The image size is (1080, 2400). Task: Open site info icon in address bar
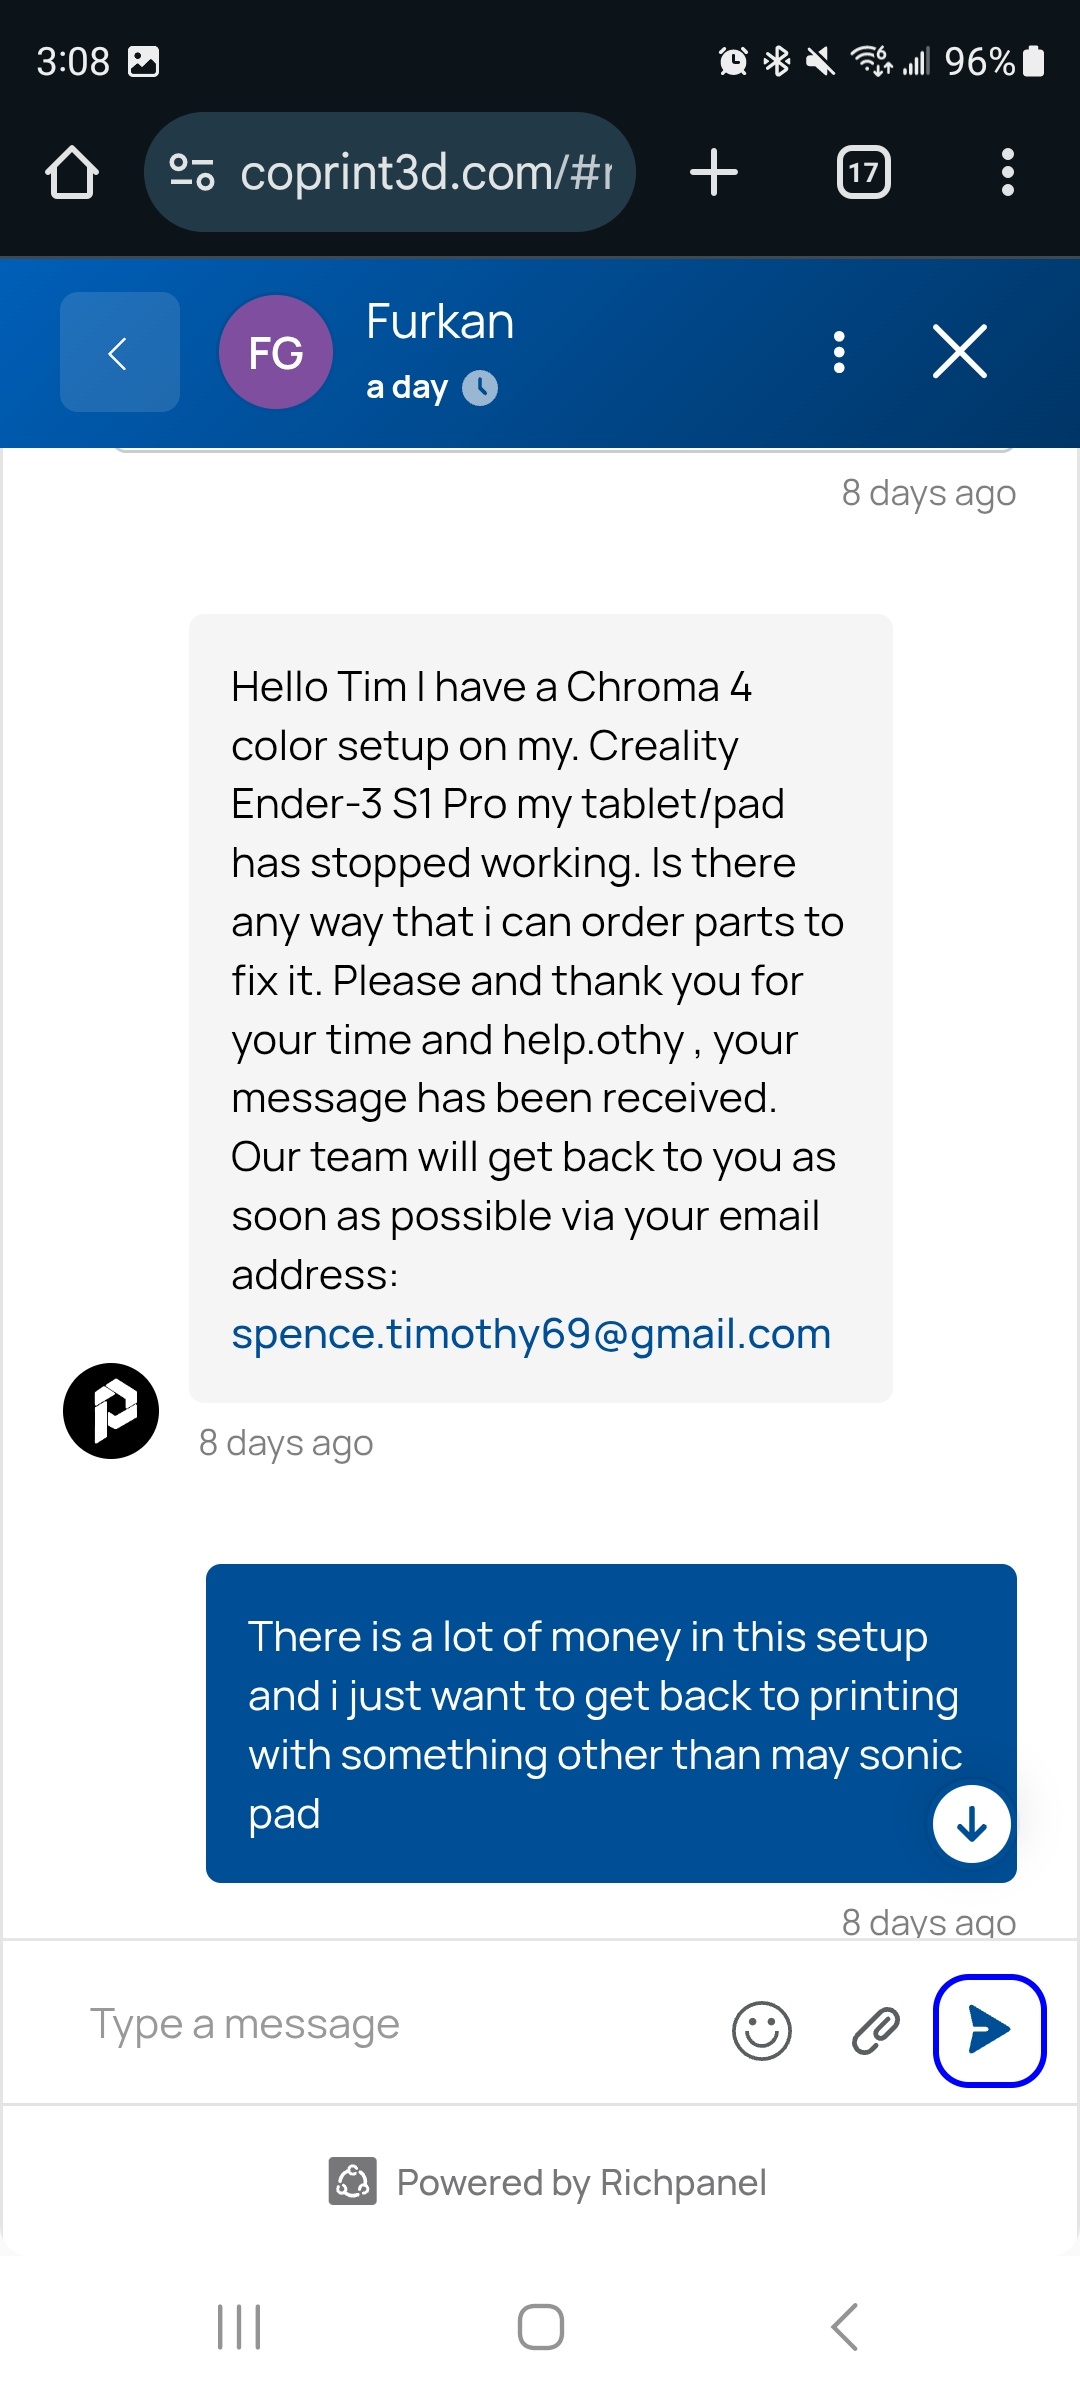coord(192,172)
